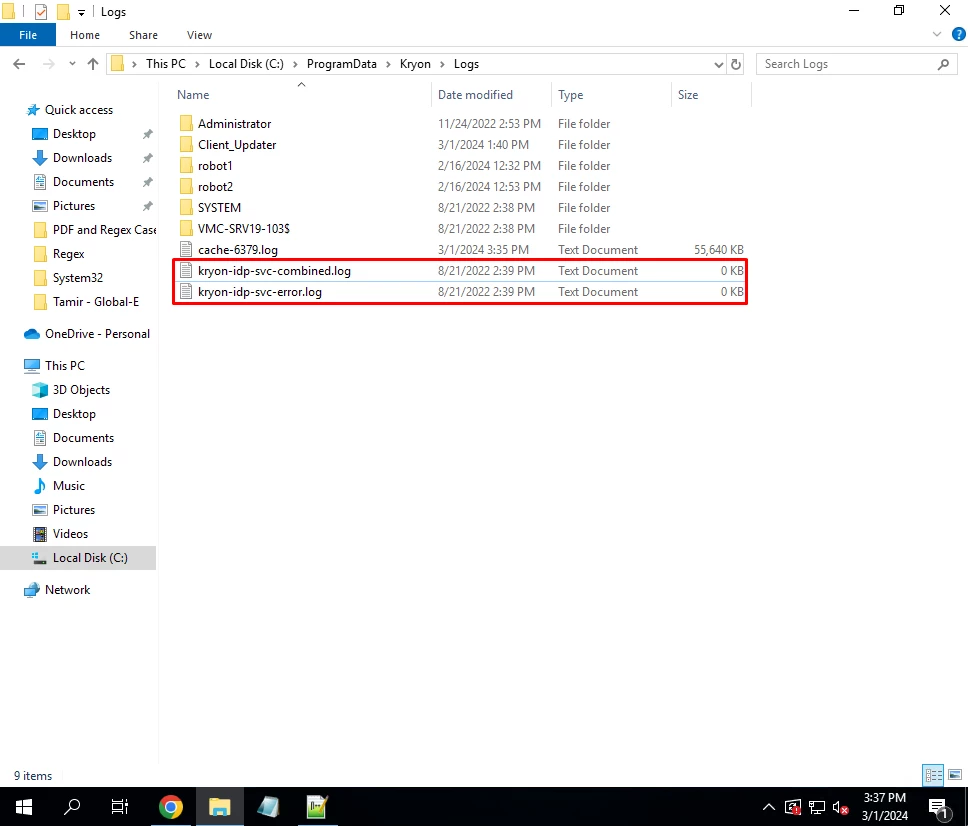
Task: Select the robot2 folder
Action: point(215,186)
